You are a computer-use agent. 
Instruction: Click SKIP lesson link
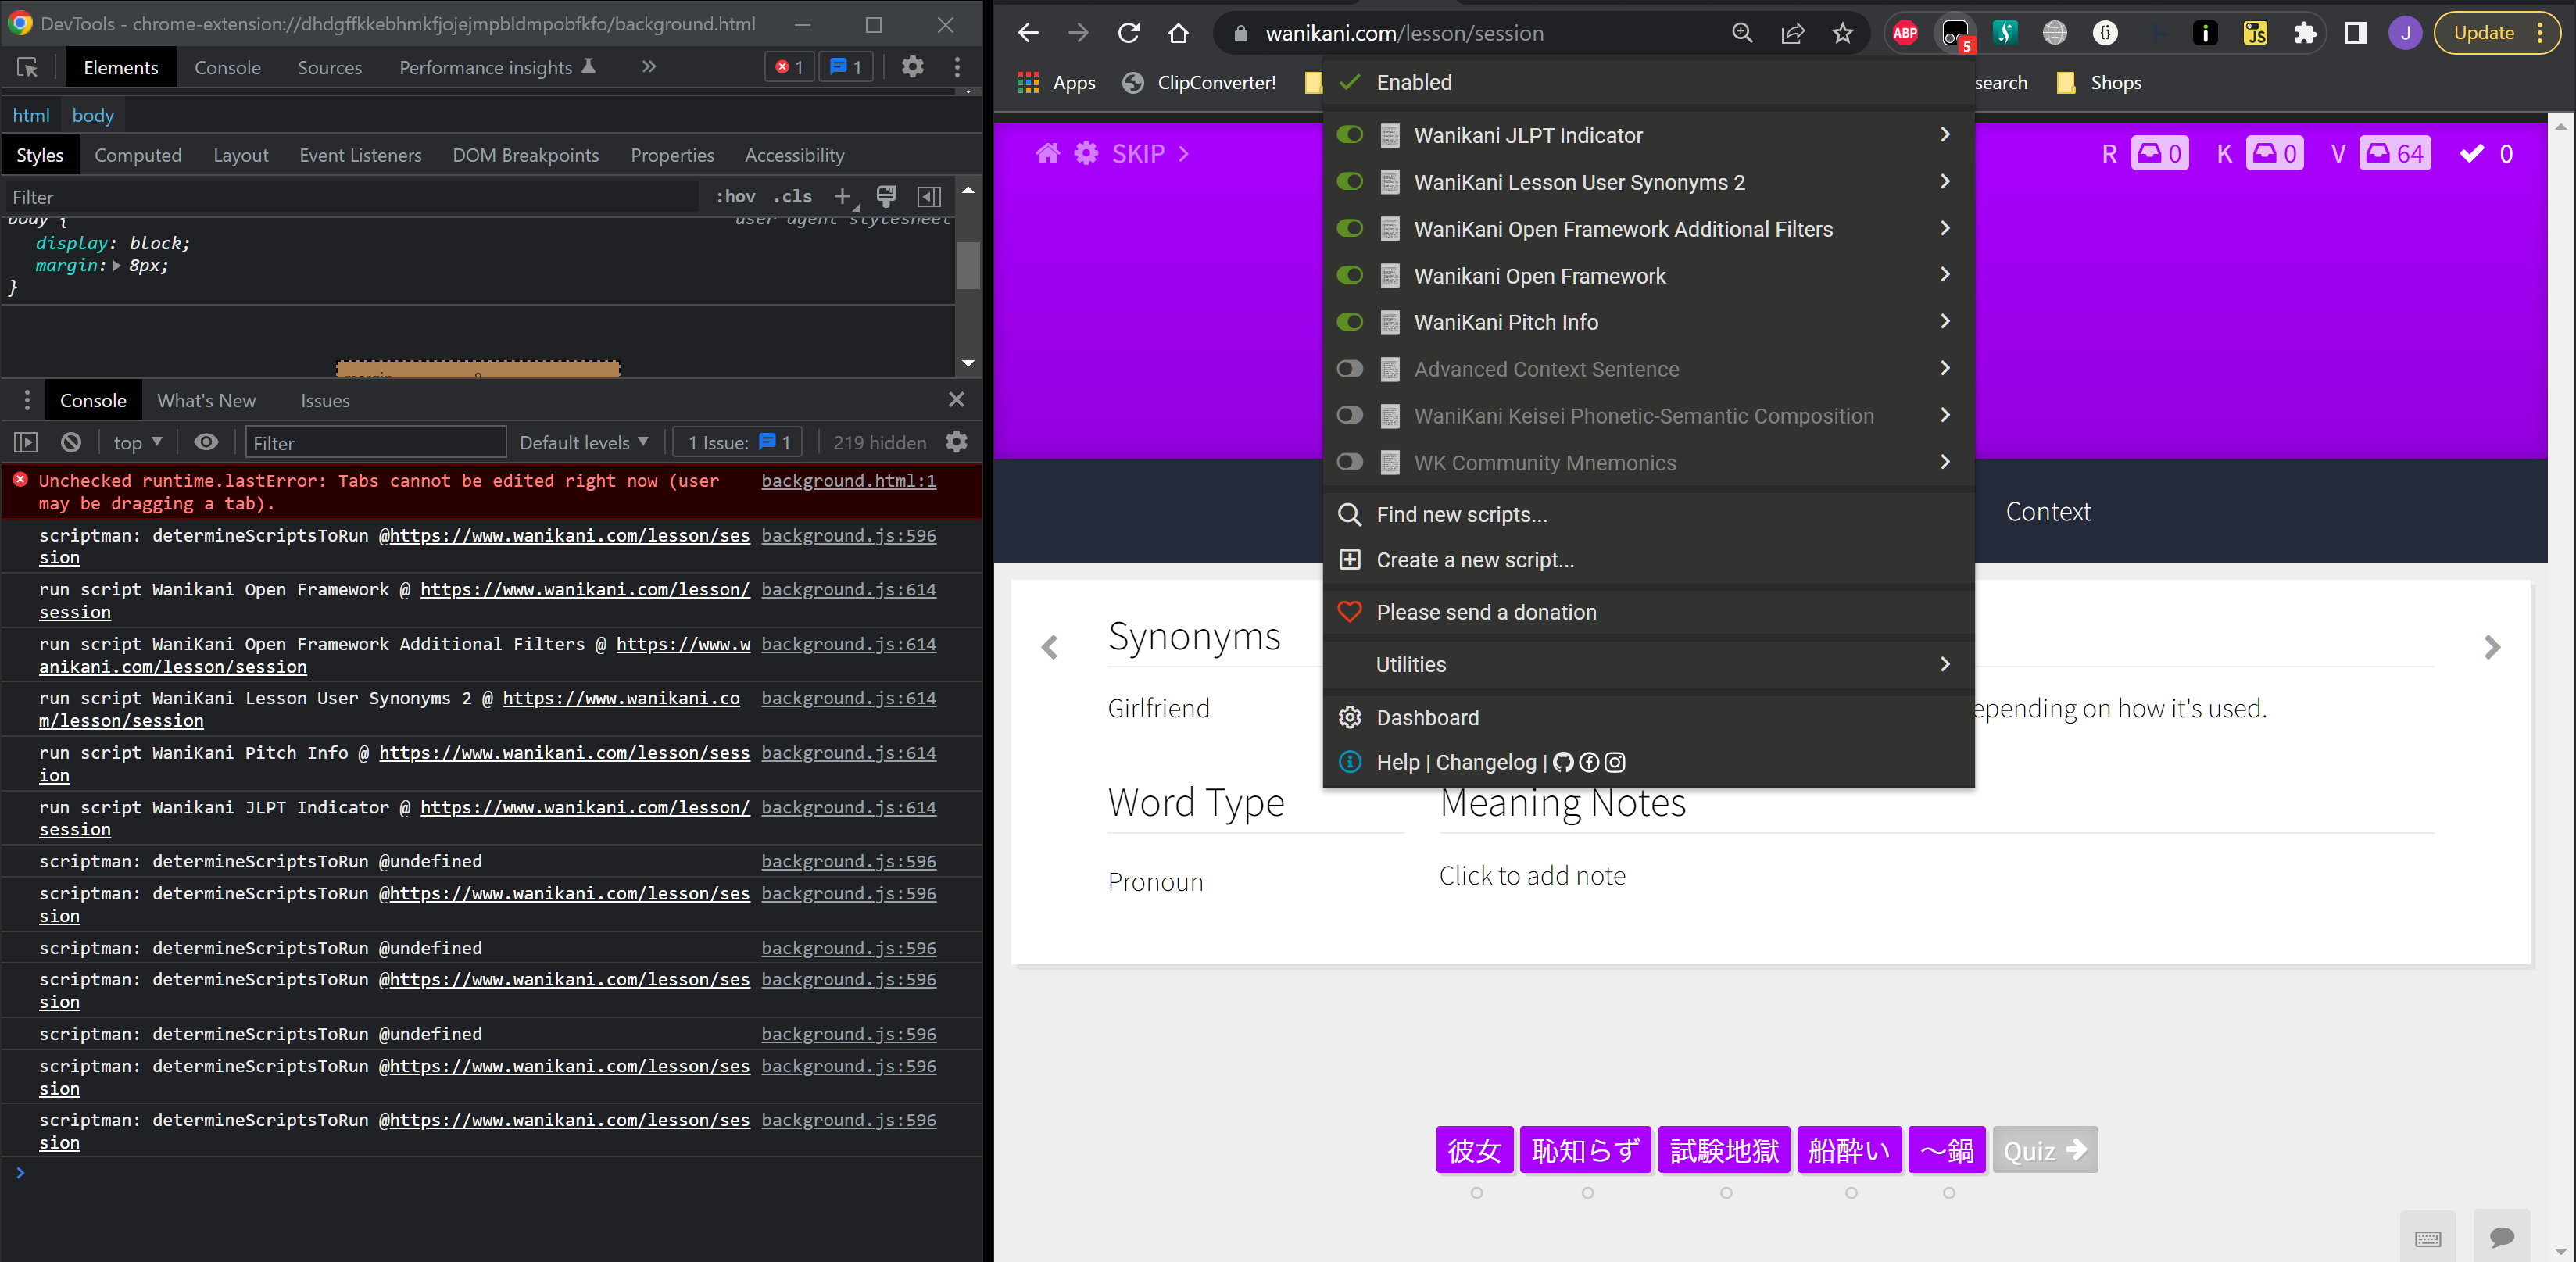pos(1150,153)
